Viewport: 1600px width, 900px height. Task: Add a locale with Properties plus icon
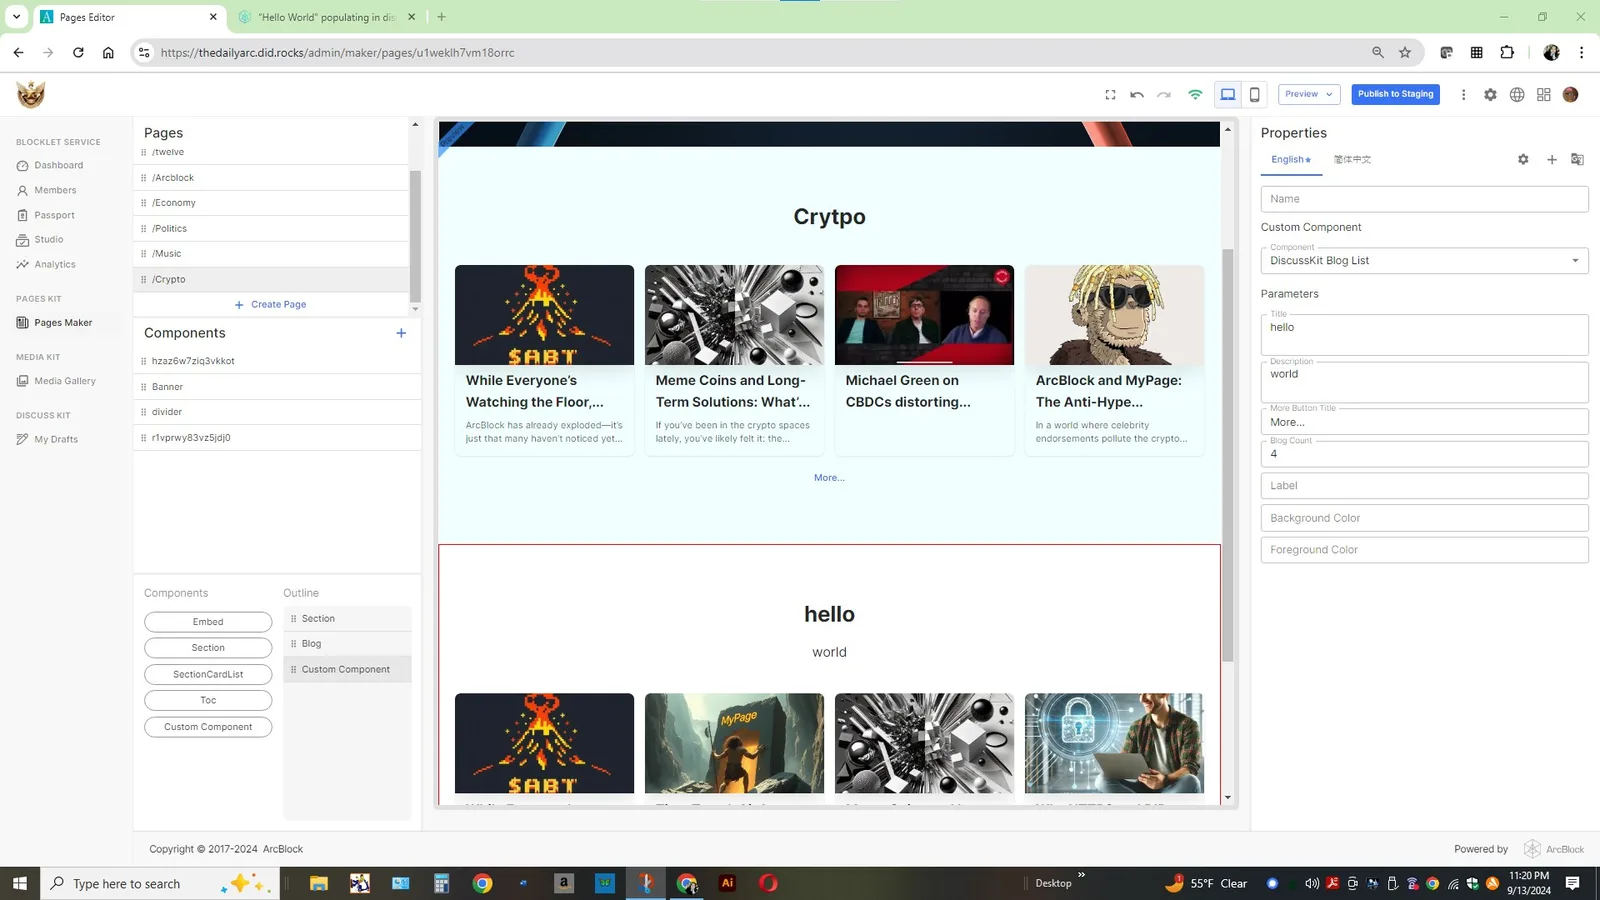point(1552,160)
